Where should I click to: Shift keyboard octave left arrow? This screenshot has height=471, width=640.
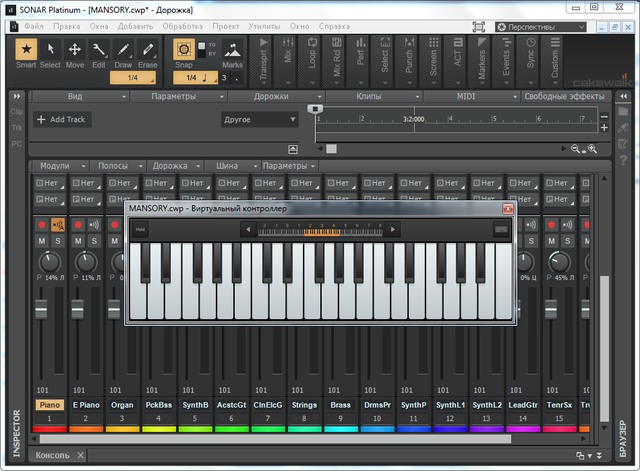[x=248, y=230]
